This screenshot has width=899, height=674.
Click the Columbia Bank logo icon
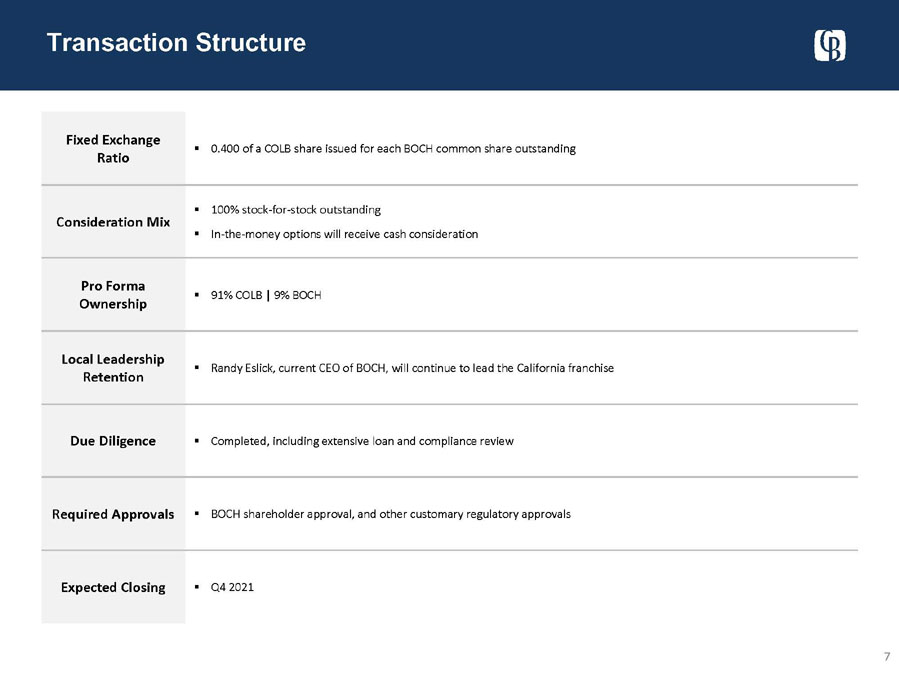coord(831,45)
